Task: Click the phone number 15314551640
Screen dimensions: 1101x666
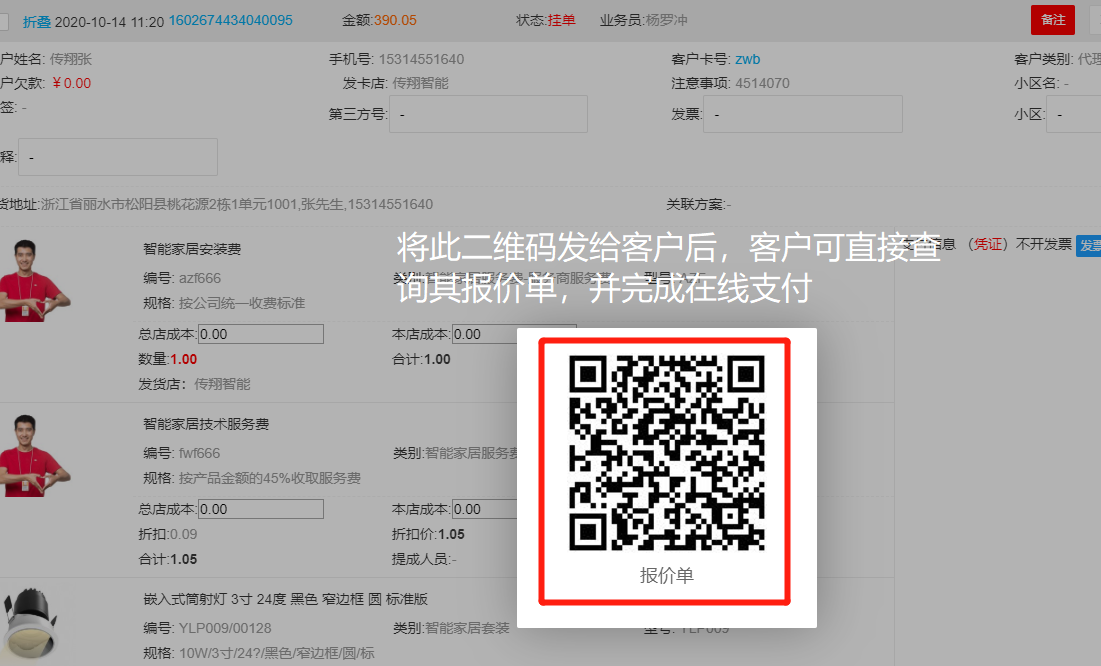Action: tap(421, 59)
